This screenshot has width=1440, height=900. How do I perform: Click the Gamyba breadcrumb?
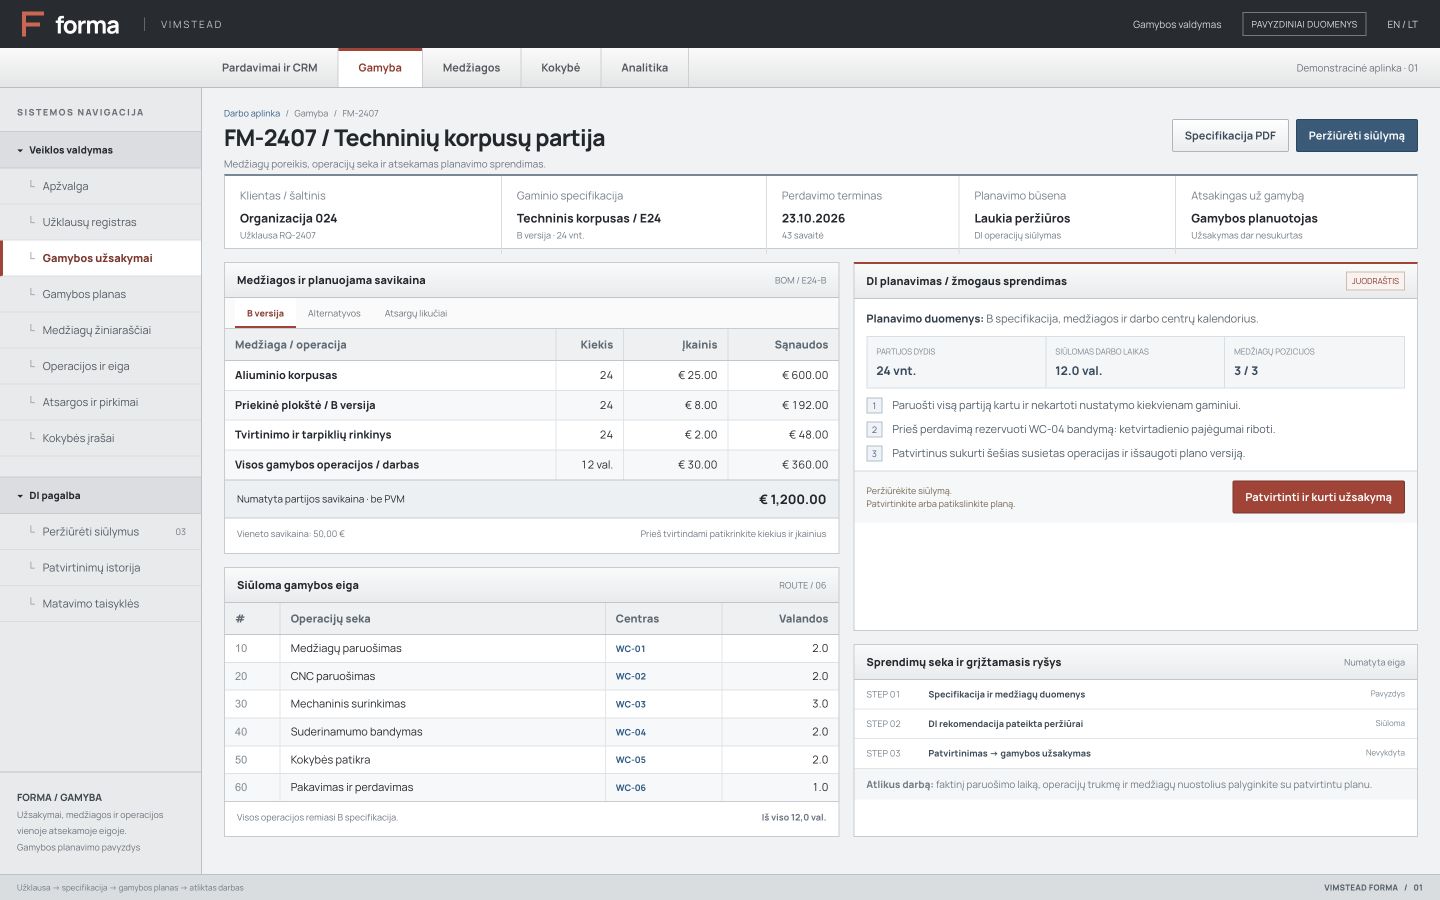[x=311, y=114]
